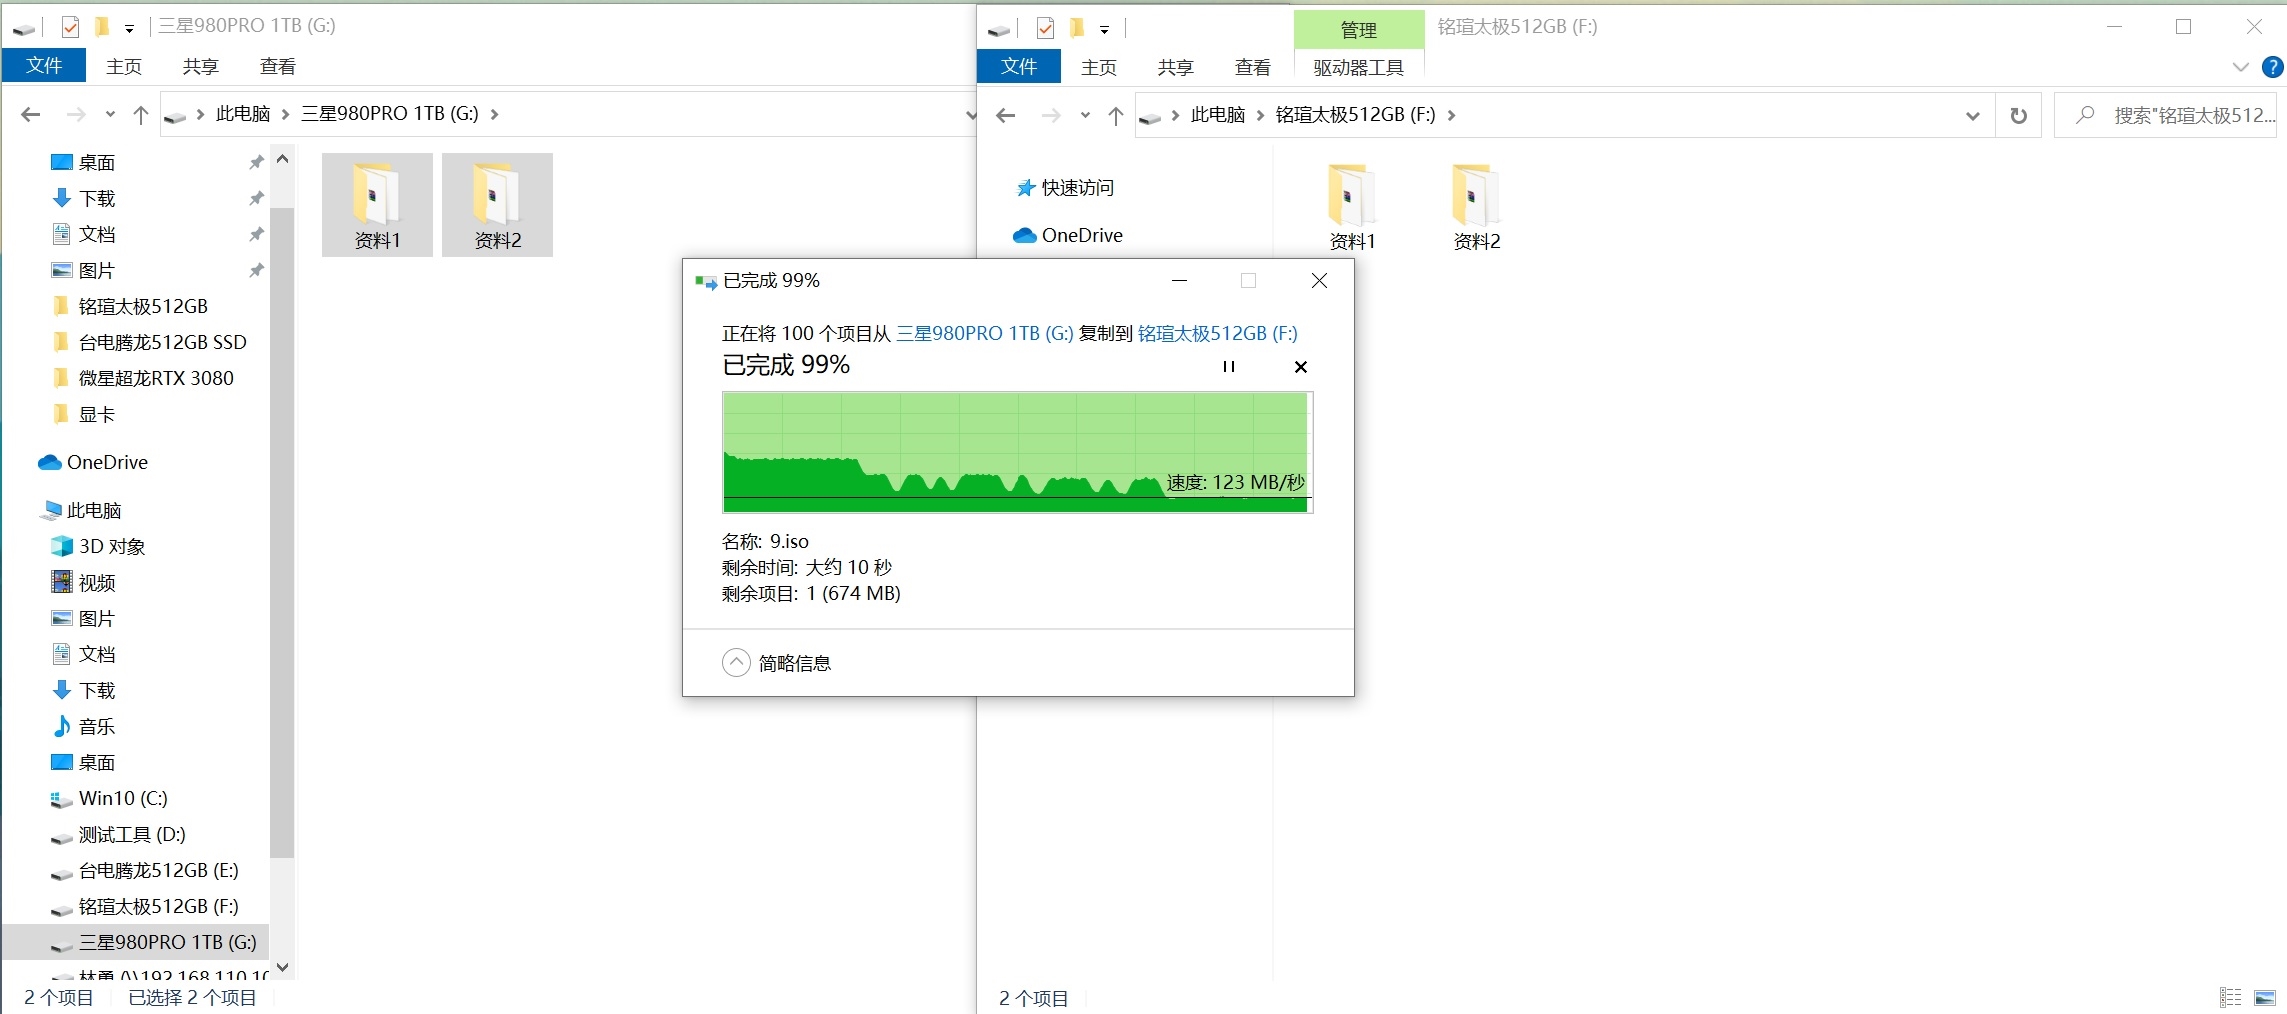The height and width of the screenshot is (1014, 2287).
Task: Open source drive link 三星980PRO 1TB (G:)
Action: (x=985, y=333)
